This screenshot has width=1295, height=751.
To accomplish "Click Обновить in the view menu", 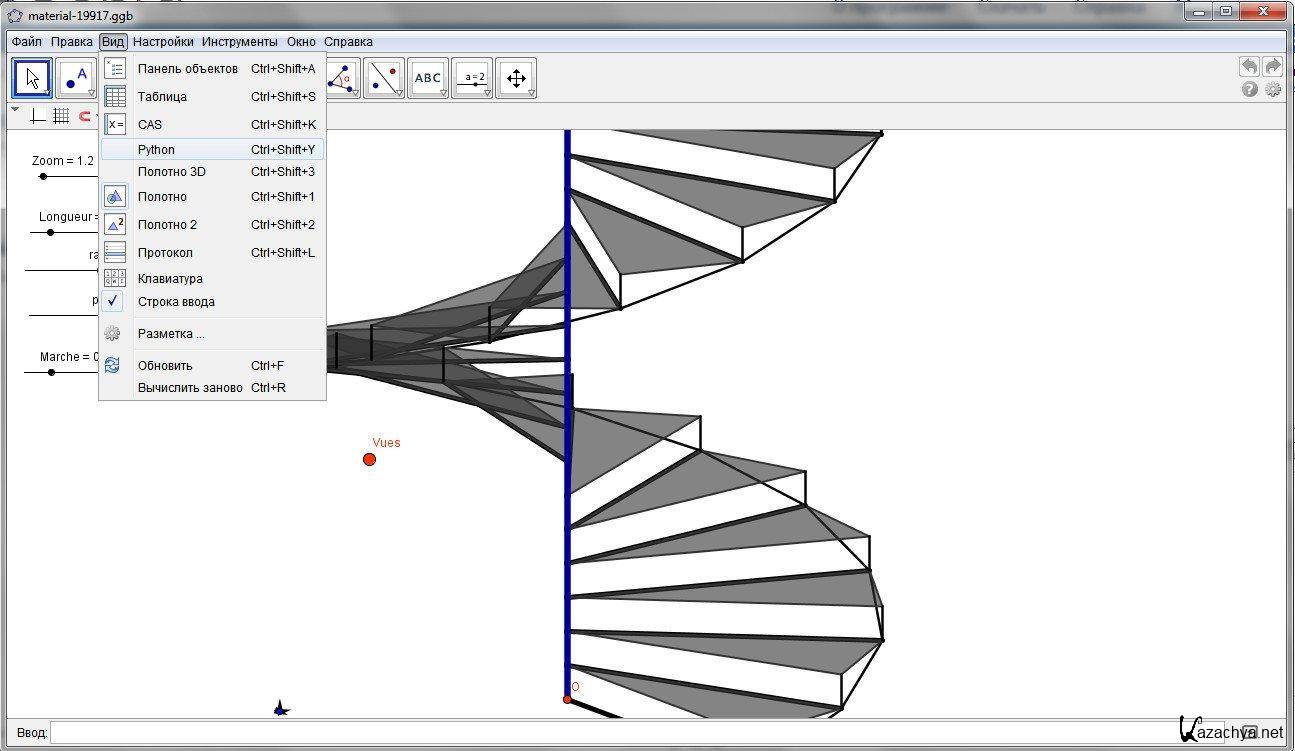I will (165, 365).
